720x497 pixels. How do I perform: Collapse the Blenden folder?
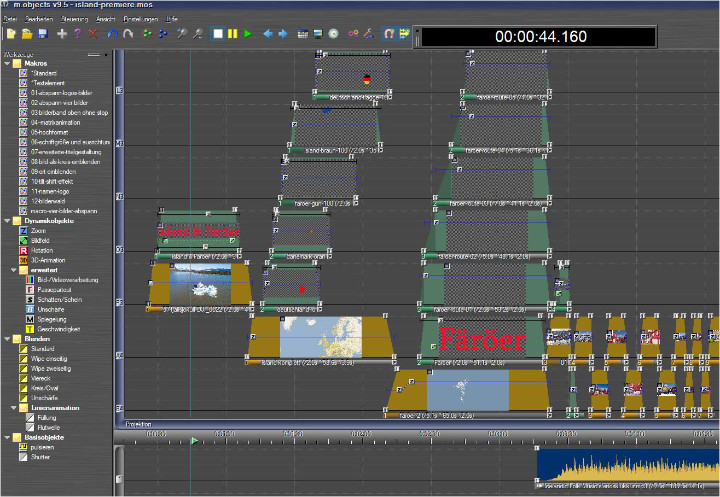8,338
